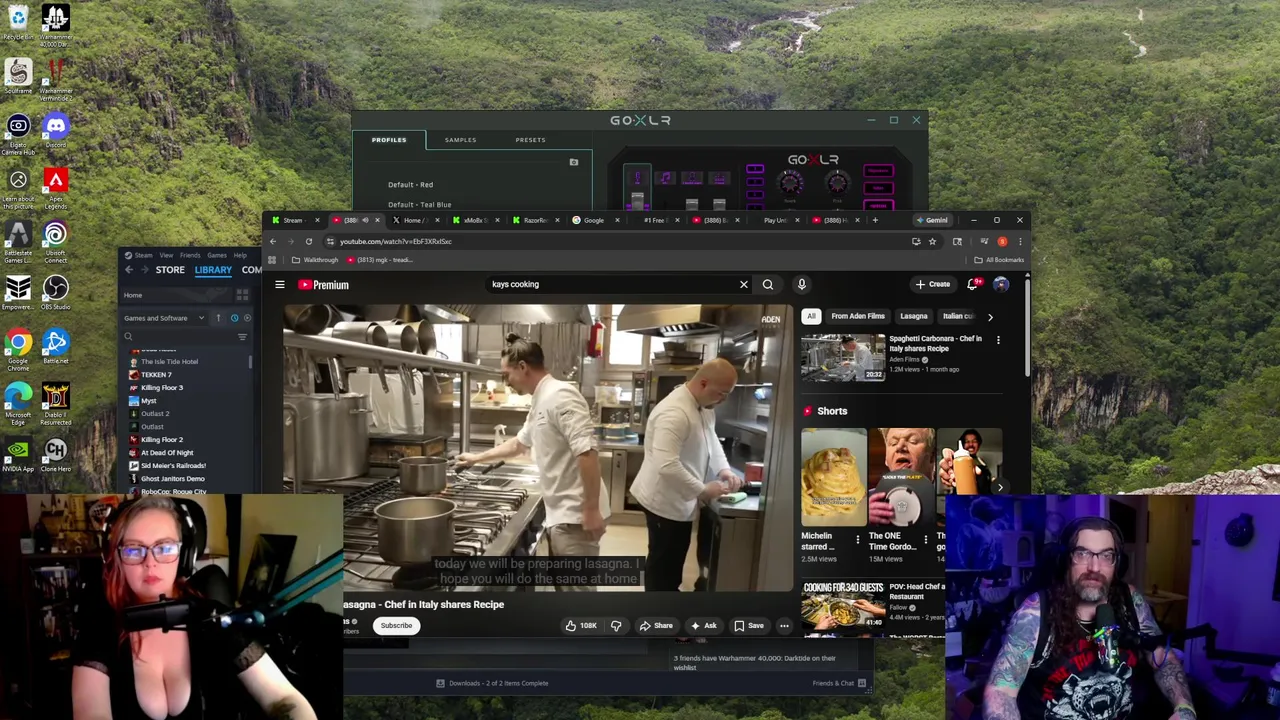The height and width of the screenshot is (720, 1280).
Task: Open options for 'Michelin starred' short
Action: [x=857, y=540]
